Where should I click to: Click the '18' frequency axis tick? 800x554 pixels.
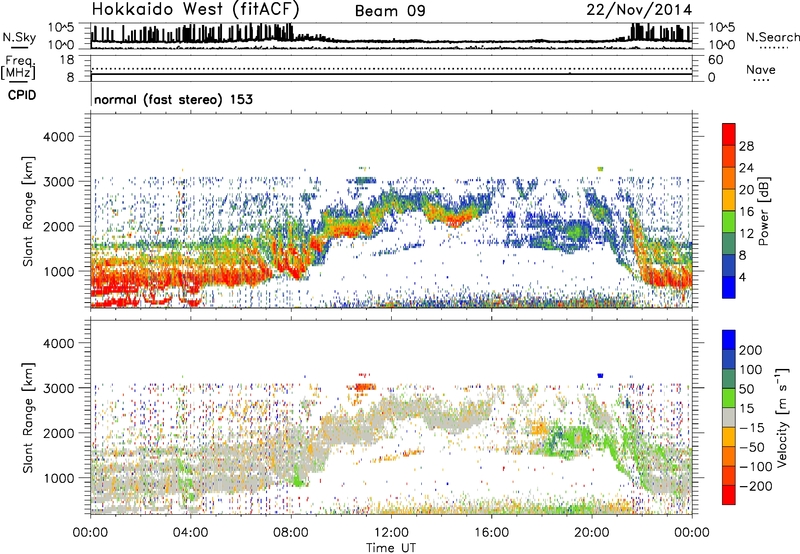(x=67, y=60)
